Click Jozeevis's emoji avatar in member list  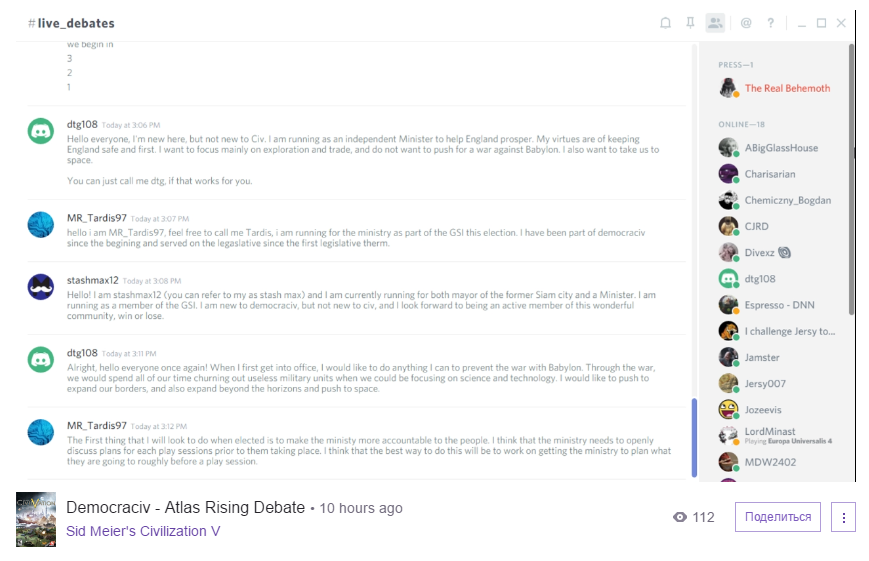tap(729, 409)
